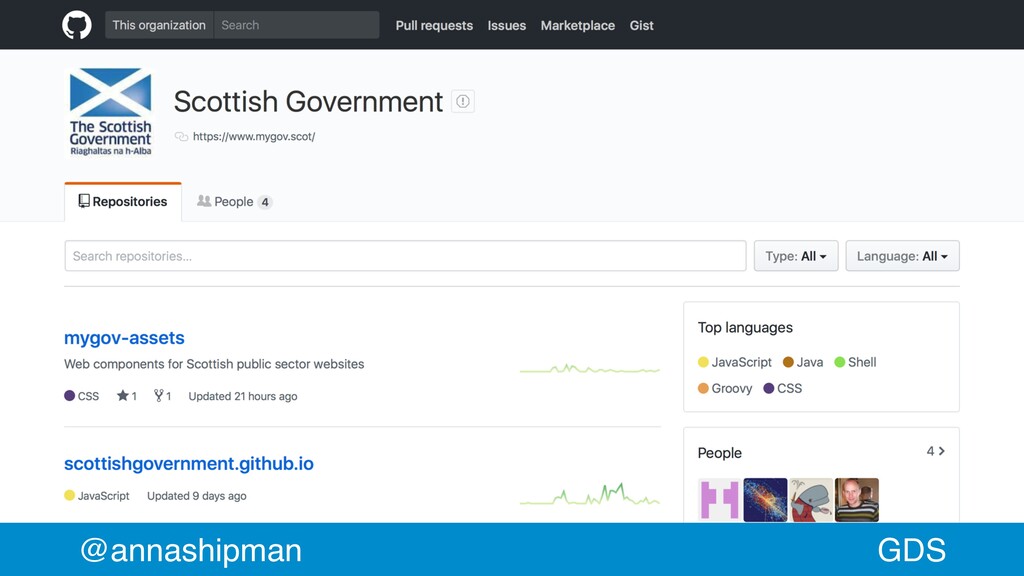The width and height of the screenshot is (1024, 576).
Task: Open Marketplace in the header
Action: (578, 25)
